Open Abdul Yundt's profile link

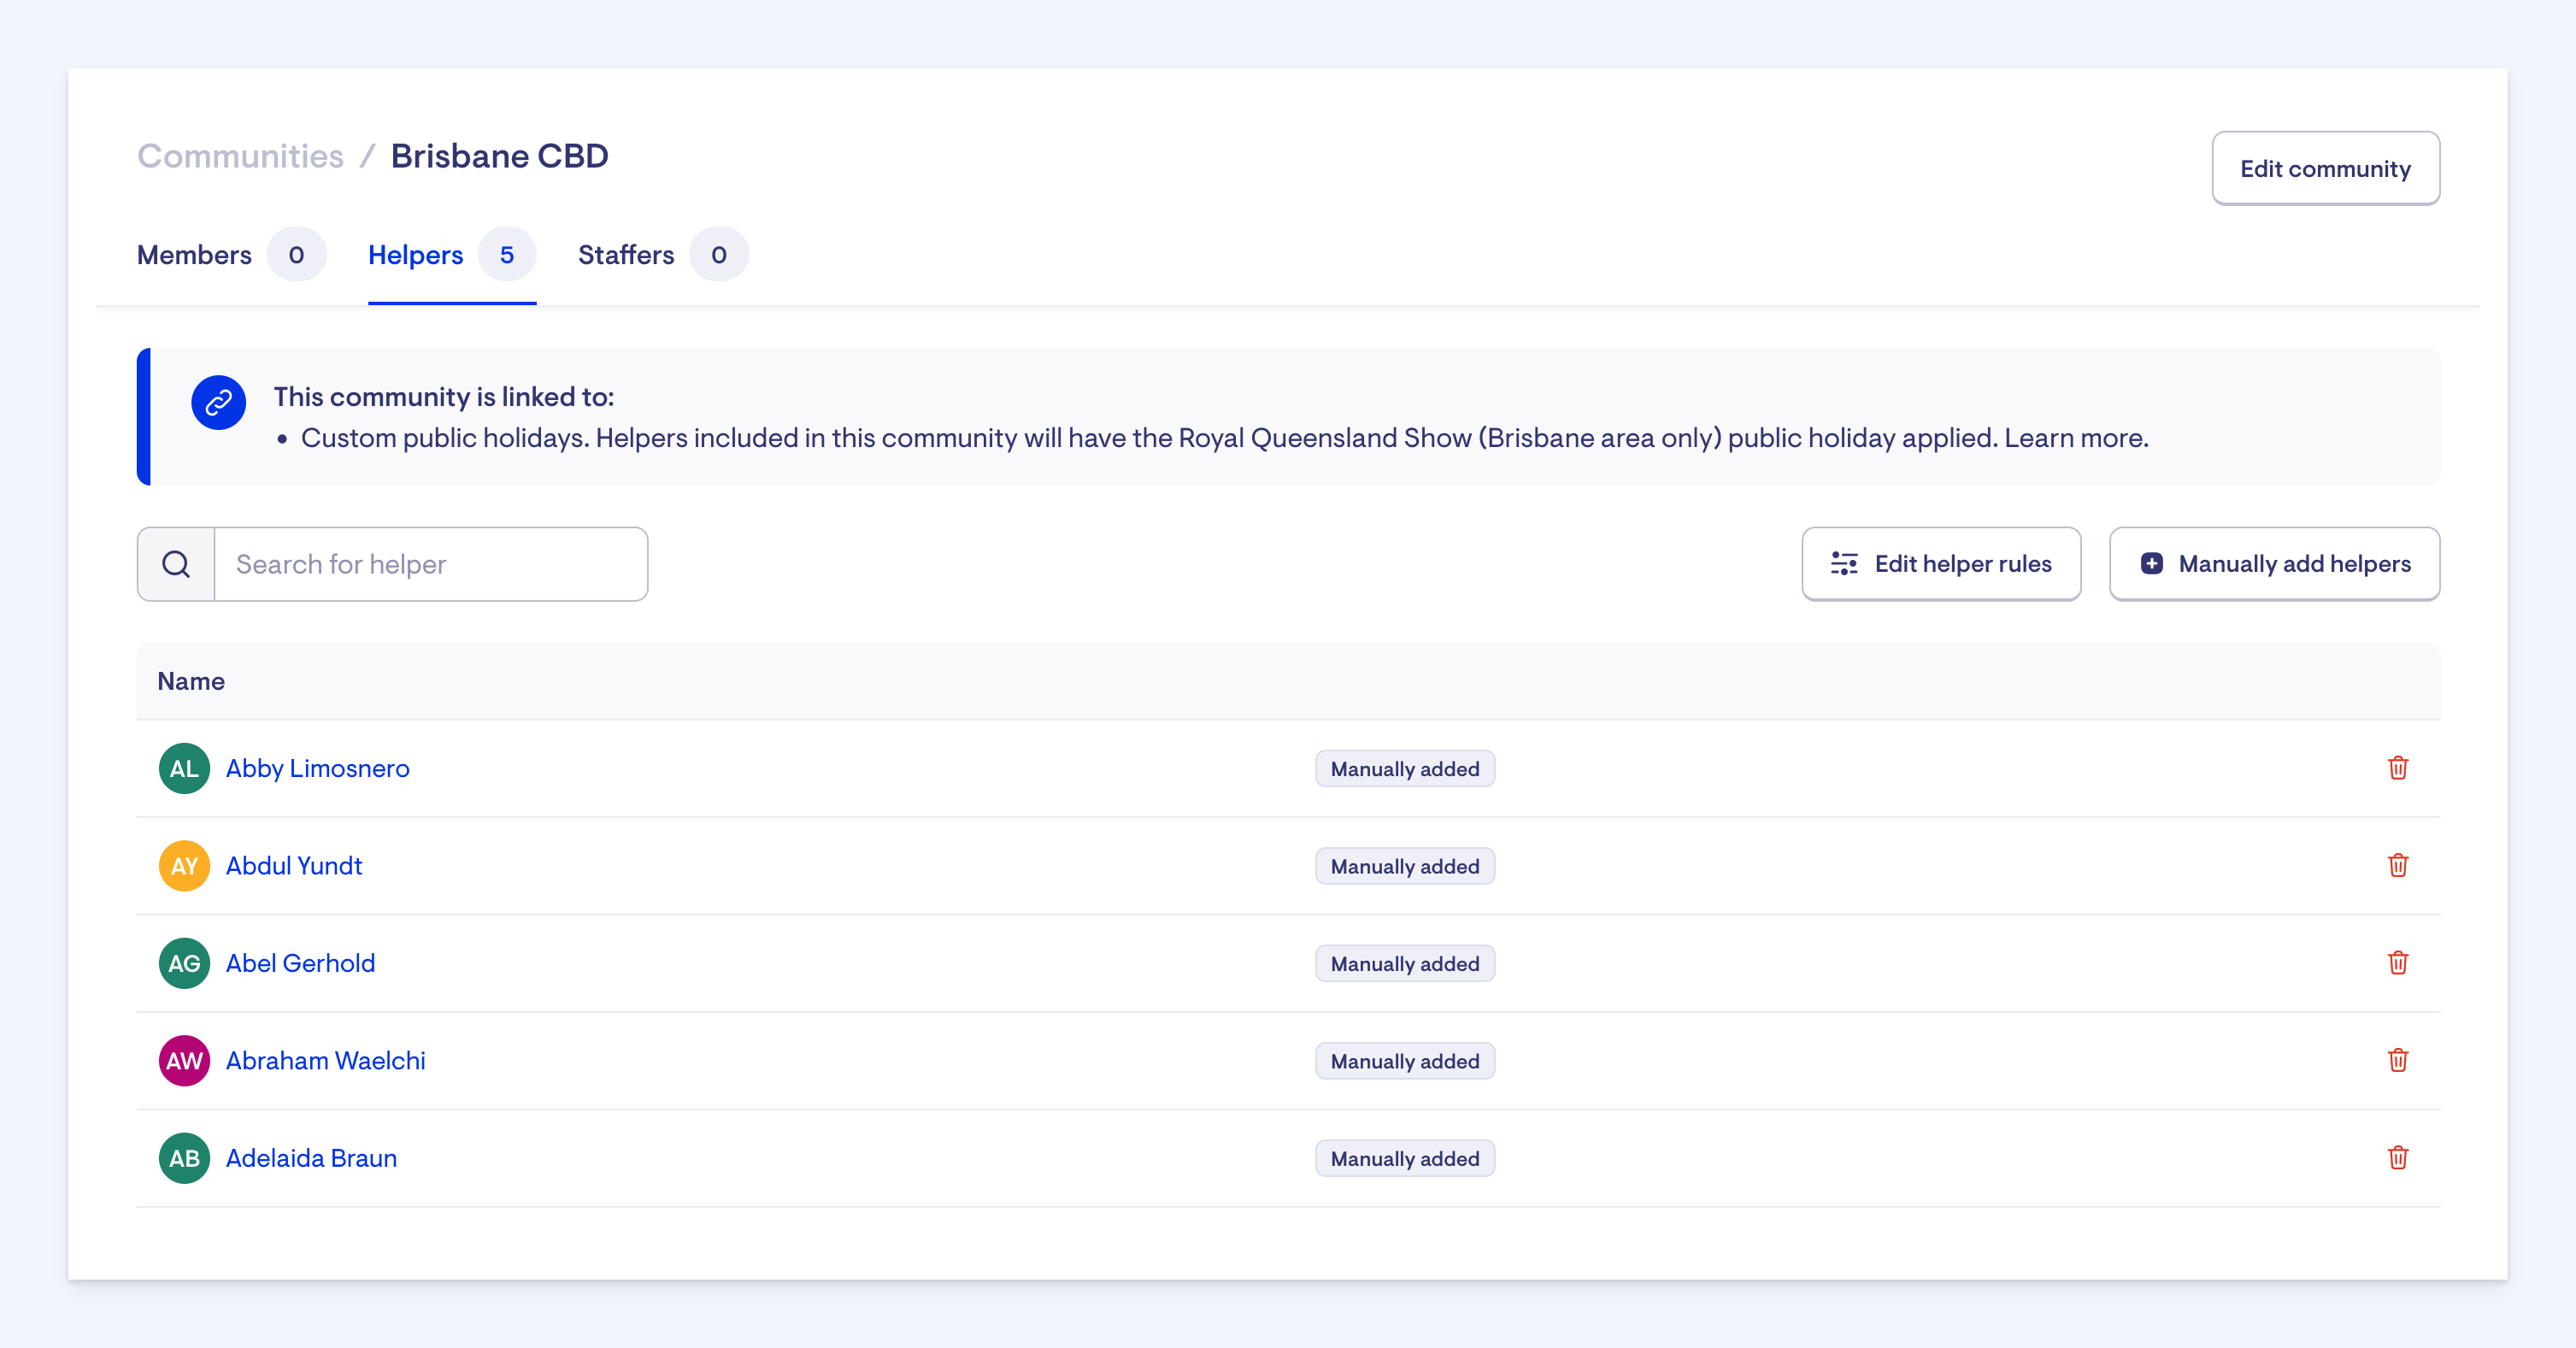coord(294,865)
